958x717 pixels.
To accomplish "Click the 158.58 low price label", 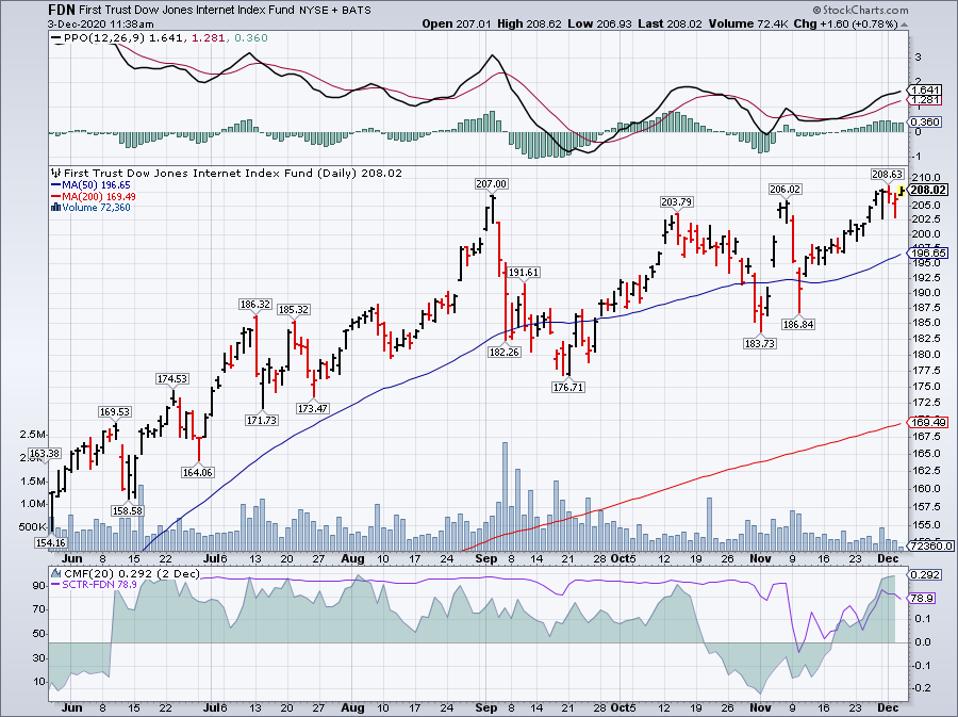I will pos(127,511).
